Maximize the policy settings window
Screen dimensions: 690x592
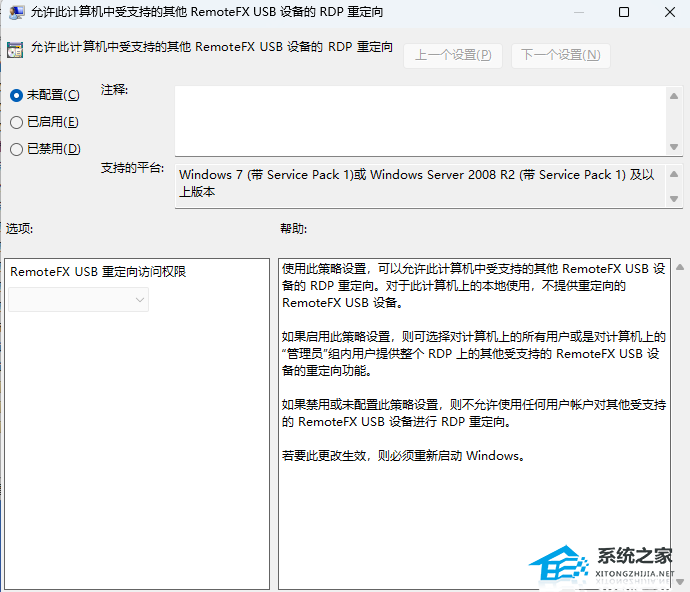[x=624, y=12]
